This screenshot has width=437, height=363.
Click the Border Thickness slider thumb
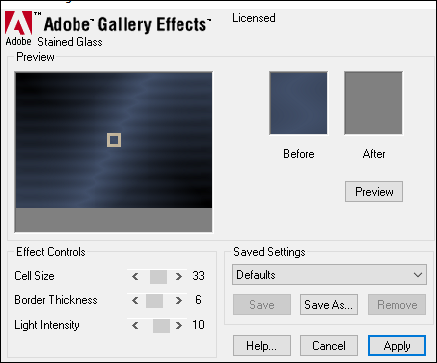(x=154, y=301)
